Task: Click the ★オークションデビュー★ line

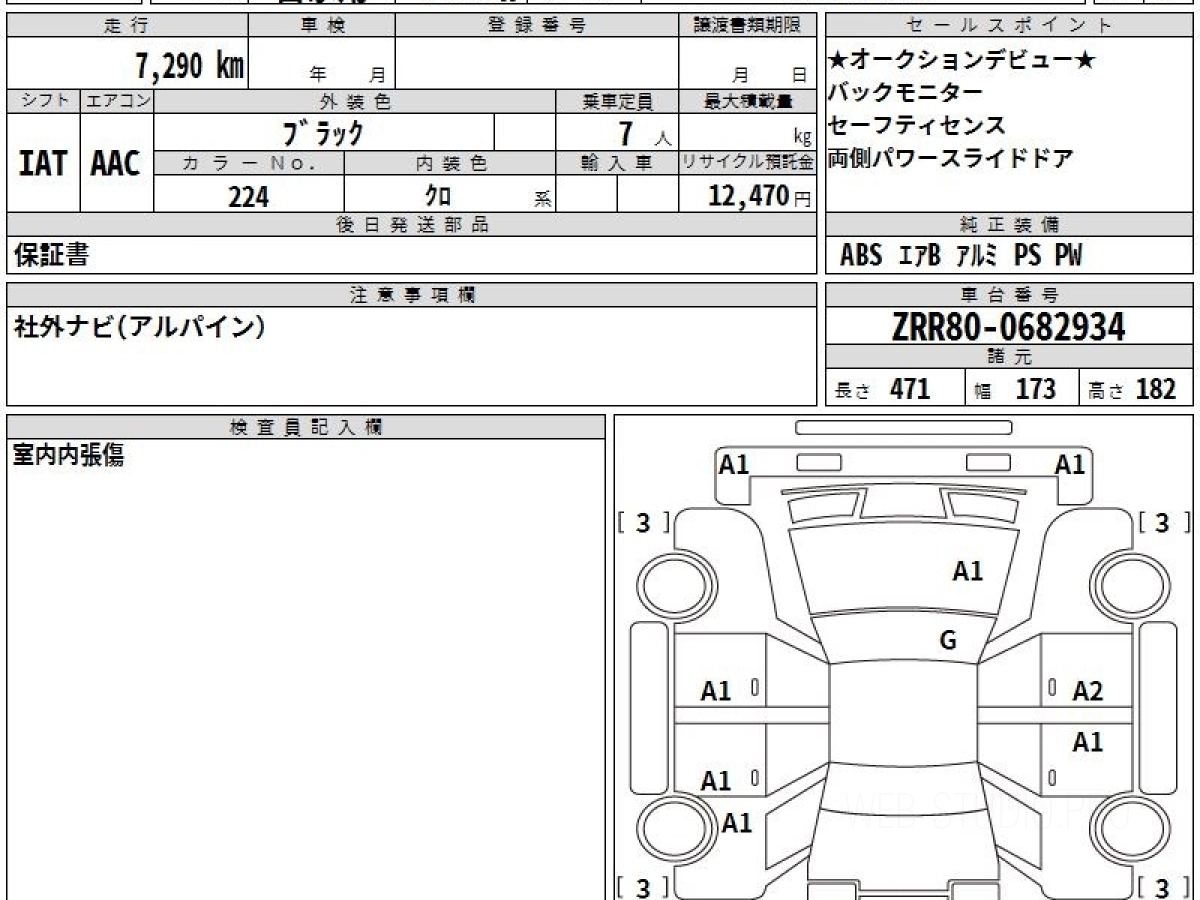Action: [963, 62]
